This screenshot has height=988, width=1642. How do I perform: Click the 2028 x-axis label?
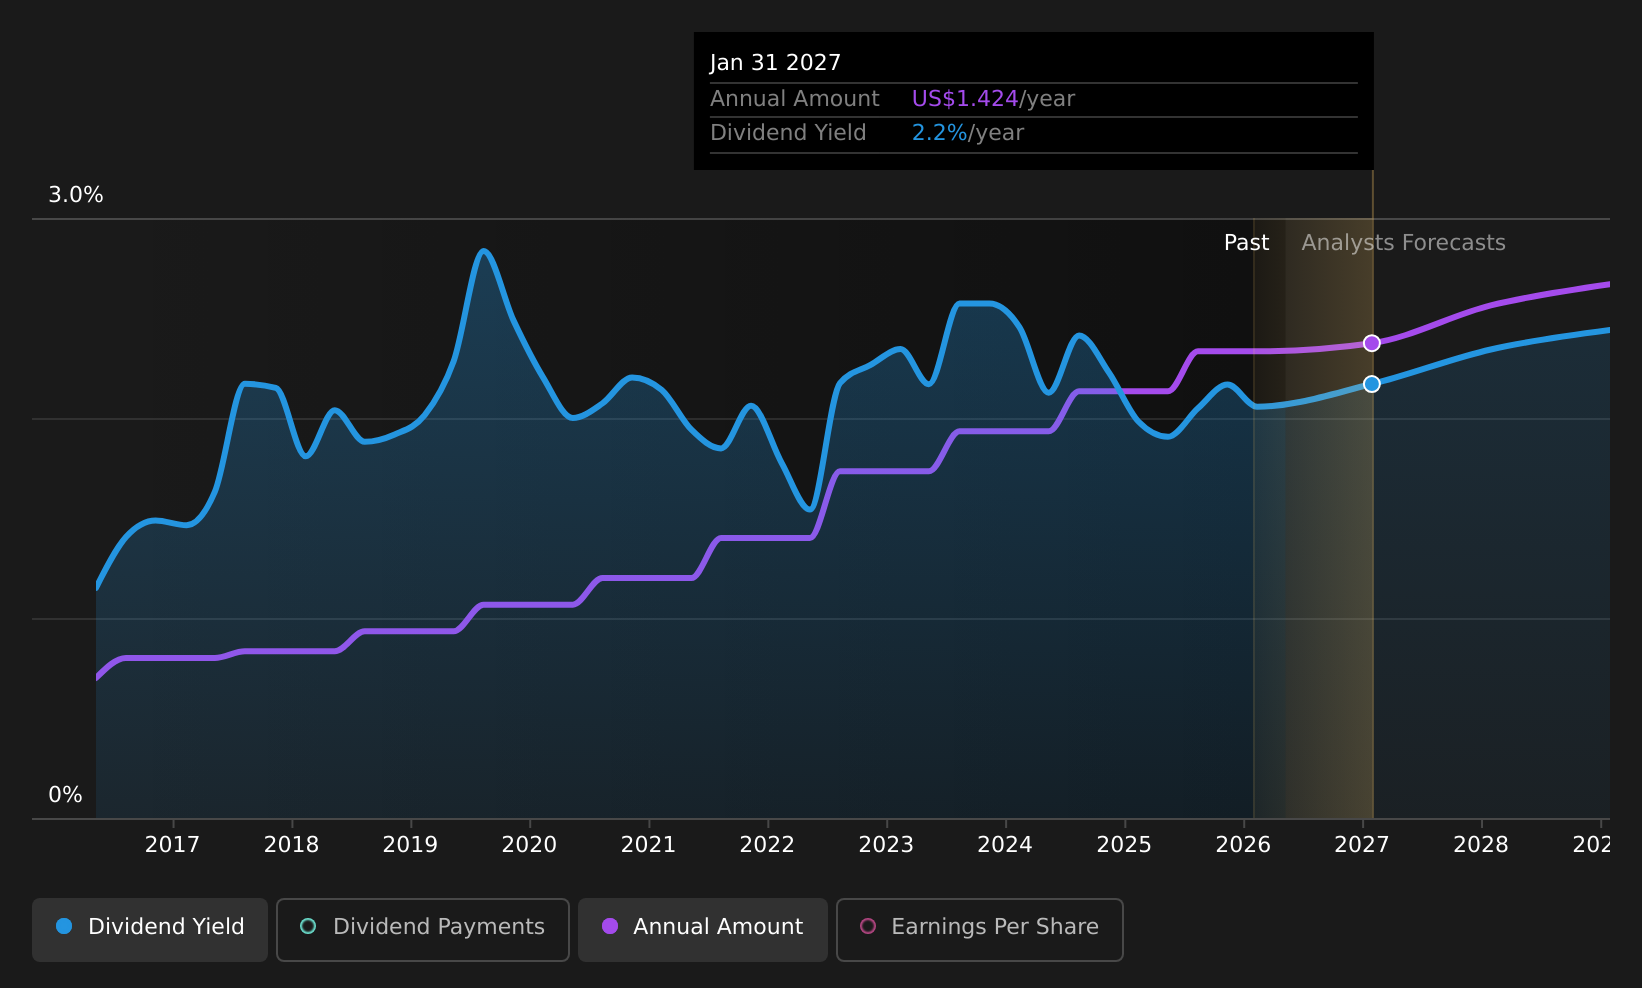(1481, 845)
